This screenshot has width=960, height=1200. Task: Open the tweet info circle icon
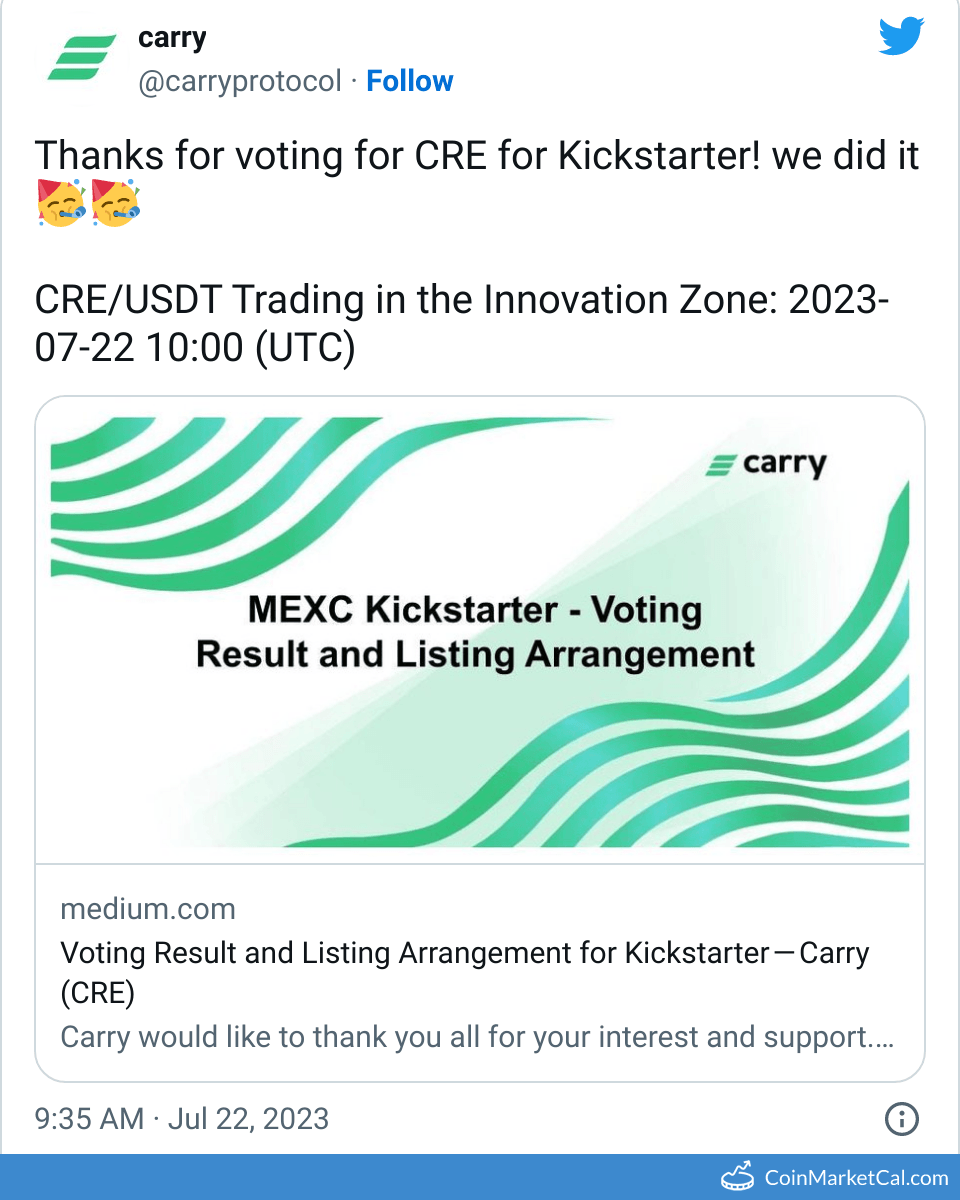(902, 1118)
